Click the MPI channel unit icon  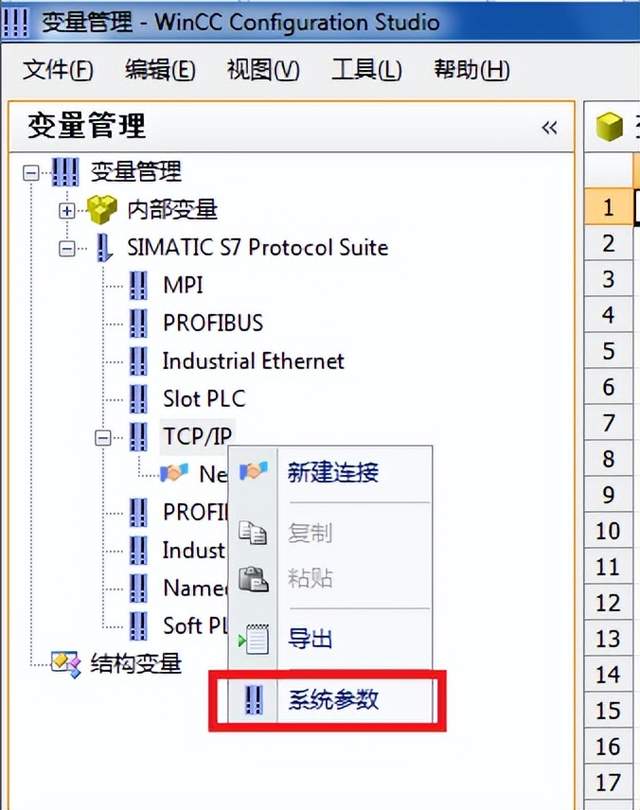[x=139, y=285]
